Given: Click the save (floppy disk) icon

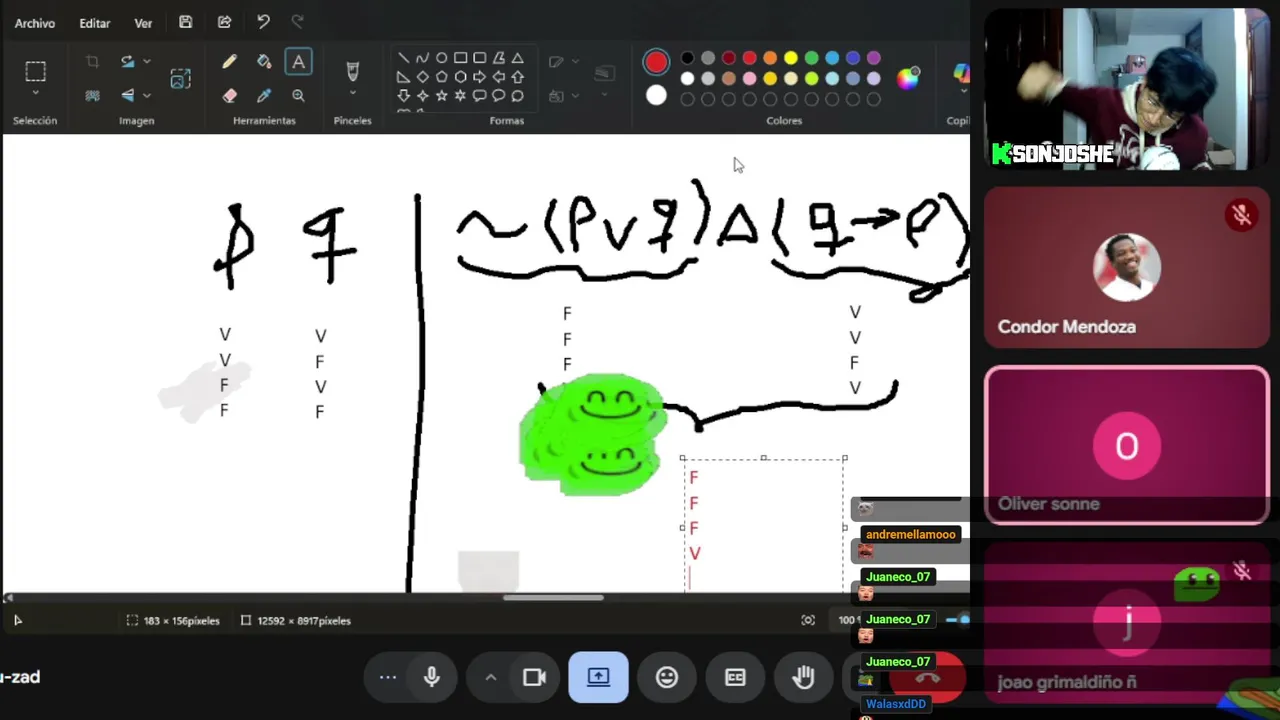Looking at the screenshot, I should 186,22.
